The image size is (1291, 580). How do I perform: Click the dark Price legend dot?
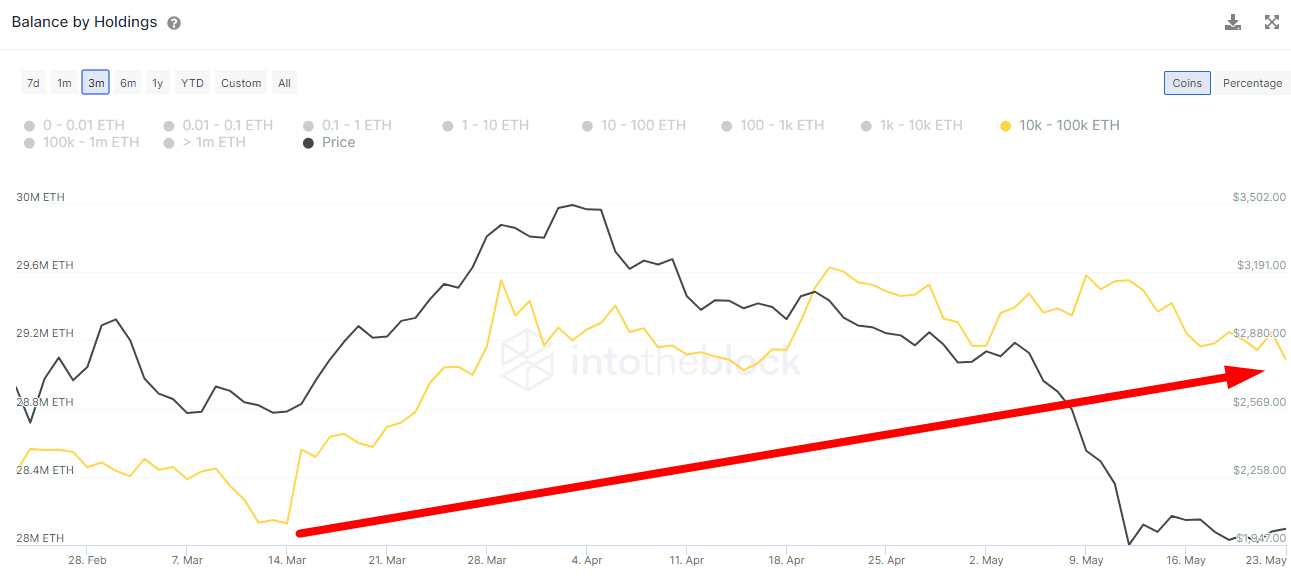[309, 142]
